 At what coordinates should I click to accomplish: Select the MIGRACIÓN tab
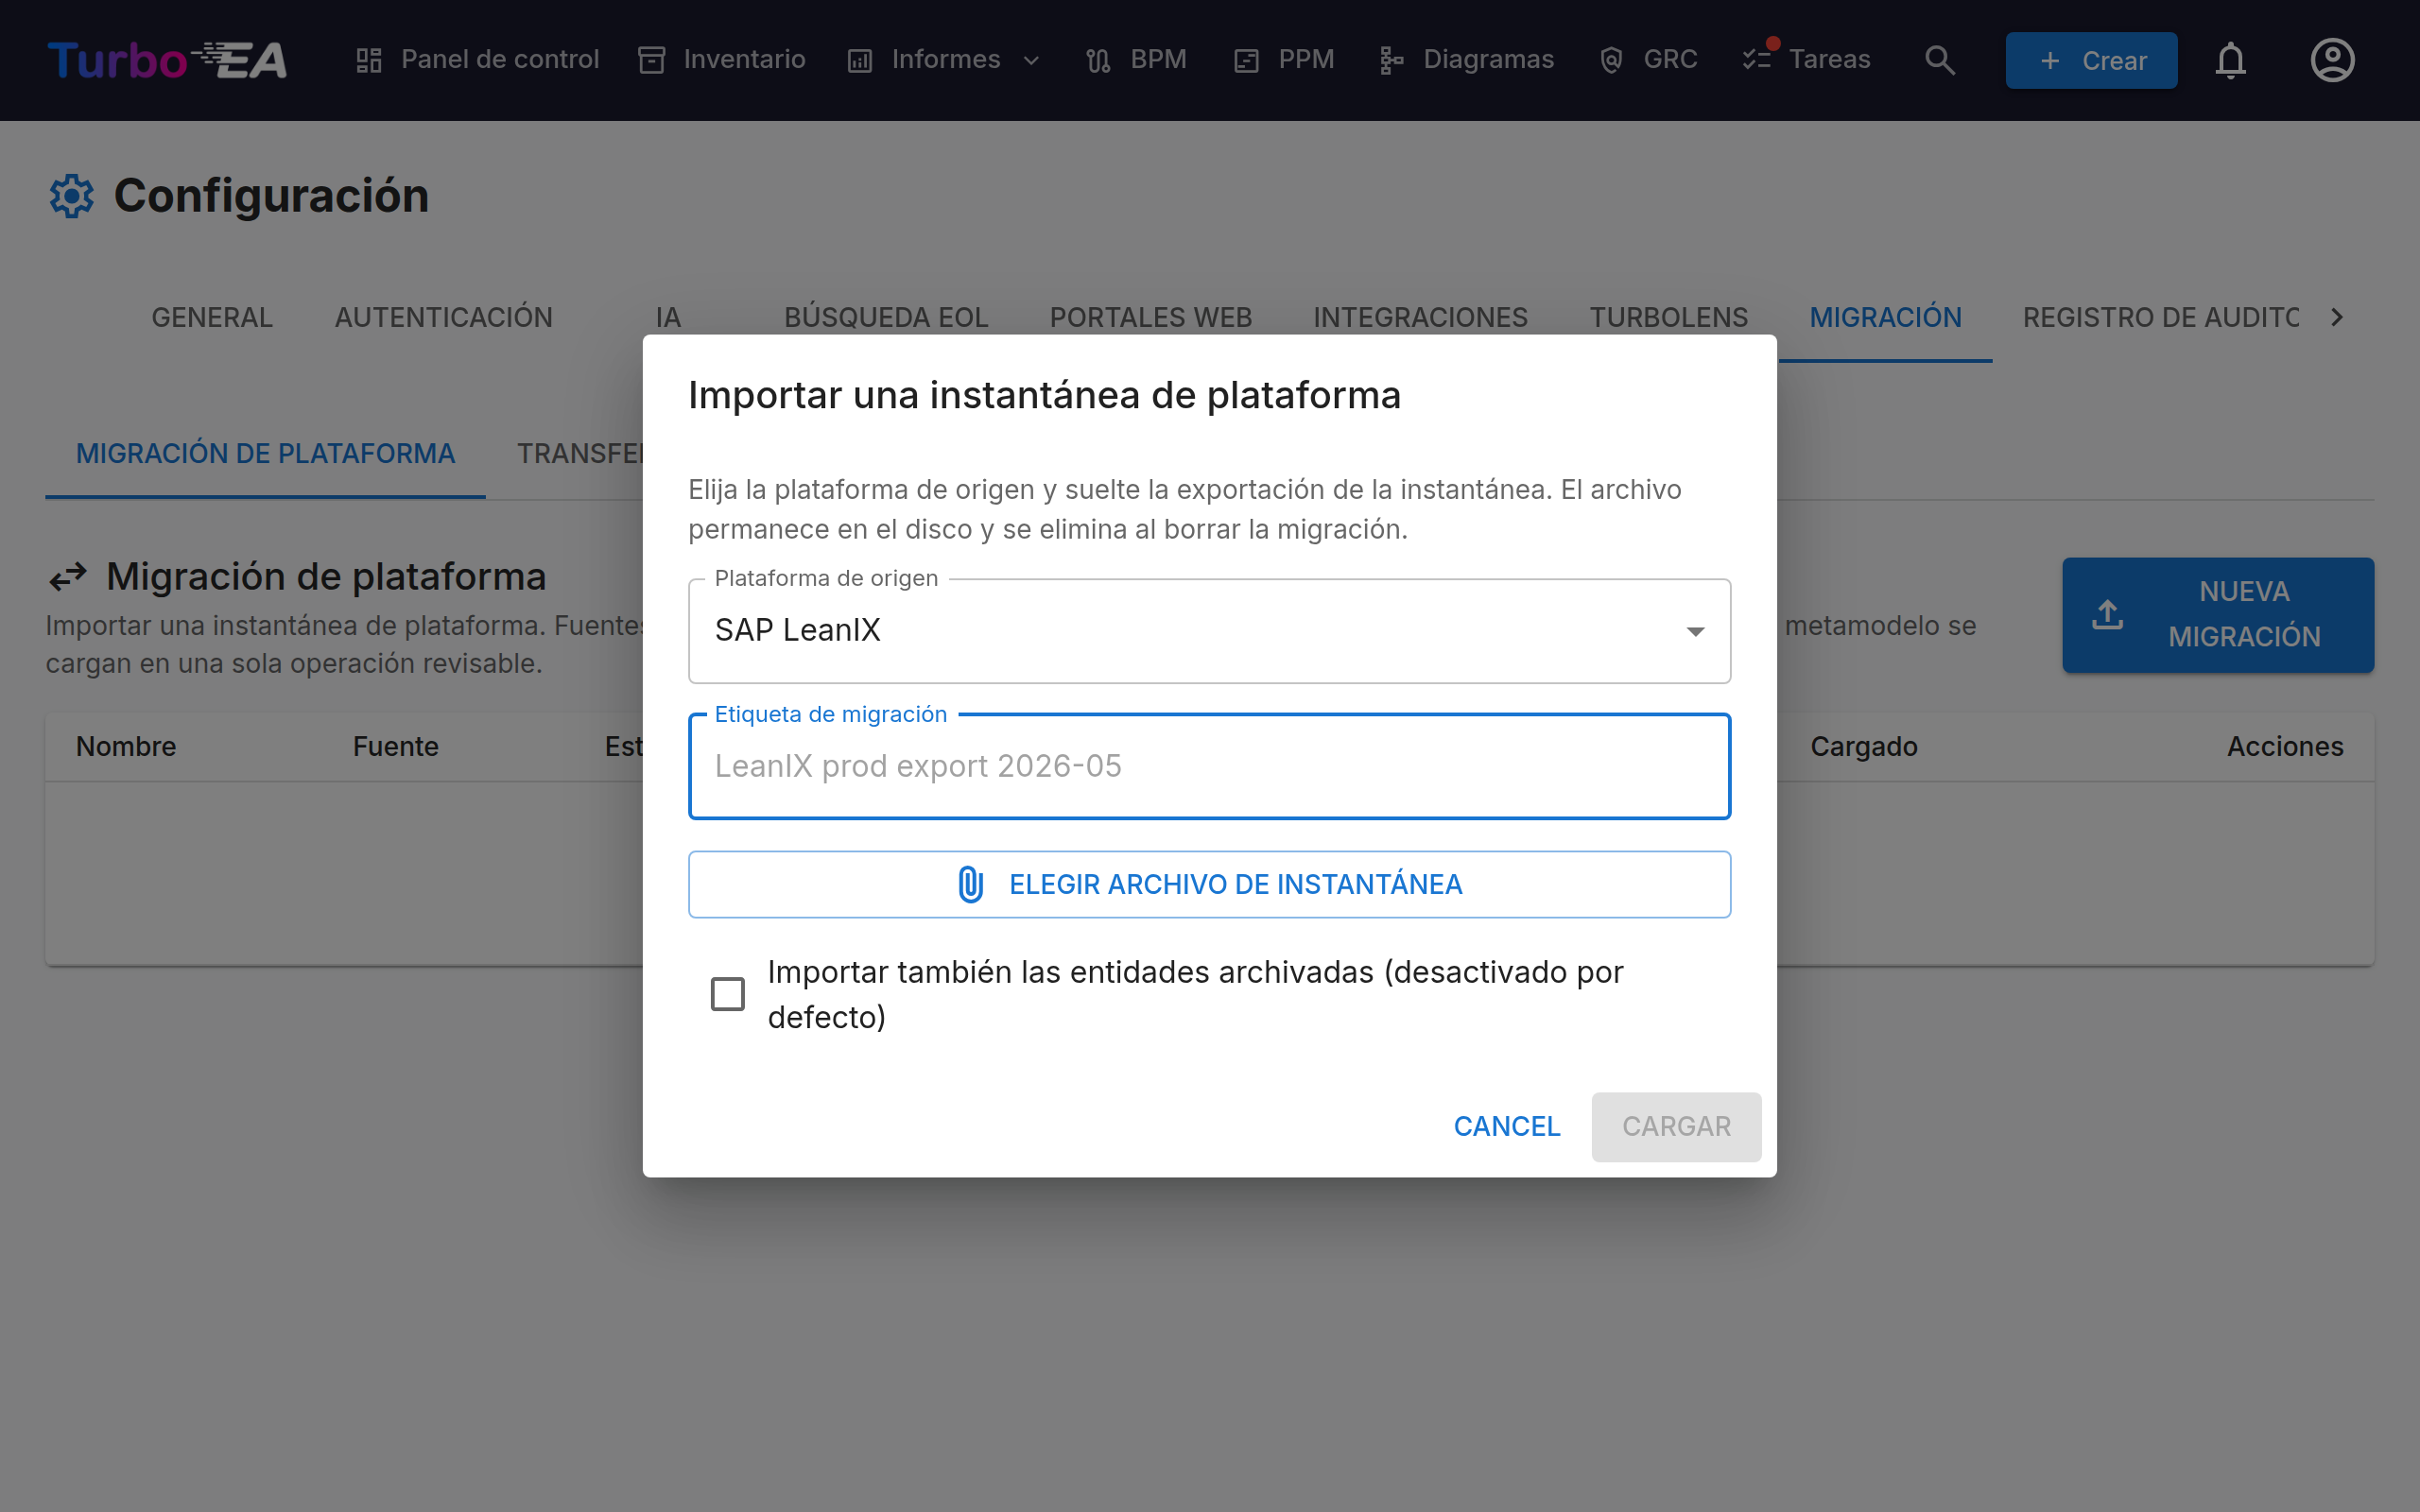pos(1885,318)
